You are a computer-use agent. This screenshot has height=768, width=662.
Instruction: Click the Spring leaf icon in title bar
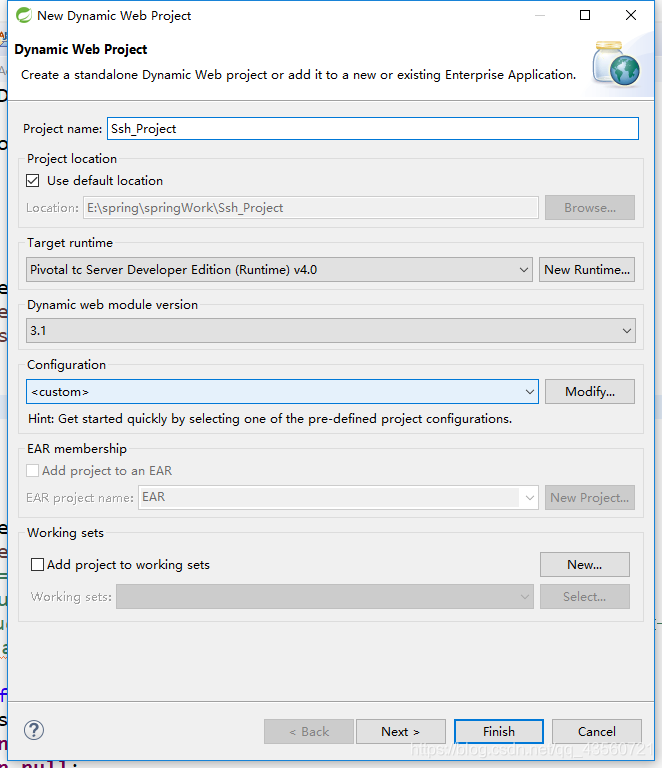pos(24,16)
